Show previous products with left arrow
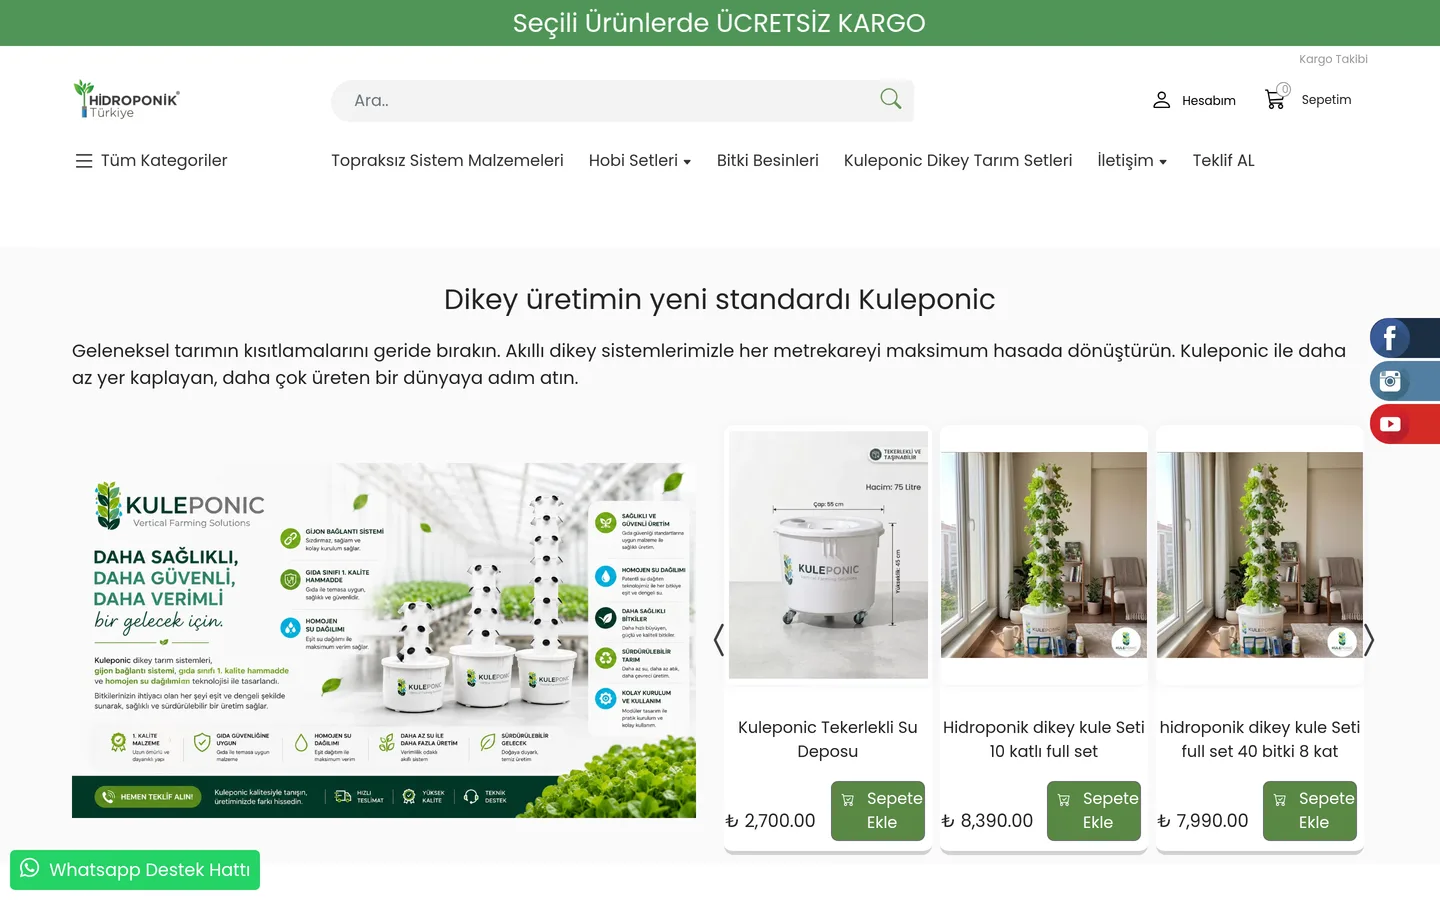1440x900 pixels. coord(718,640)
